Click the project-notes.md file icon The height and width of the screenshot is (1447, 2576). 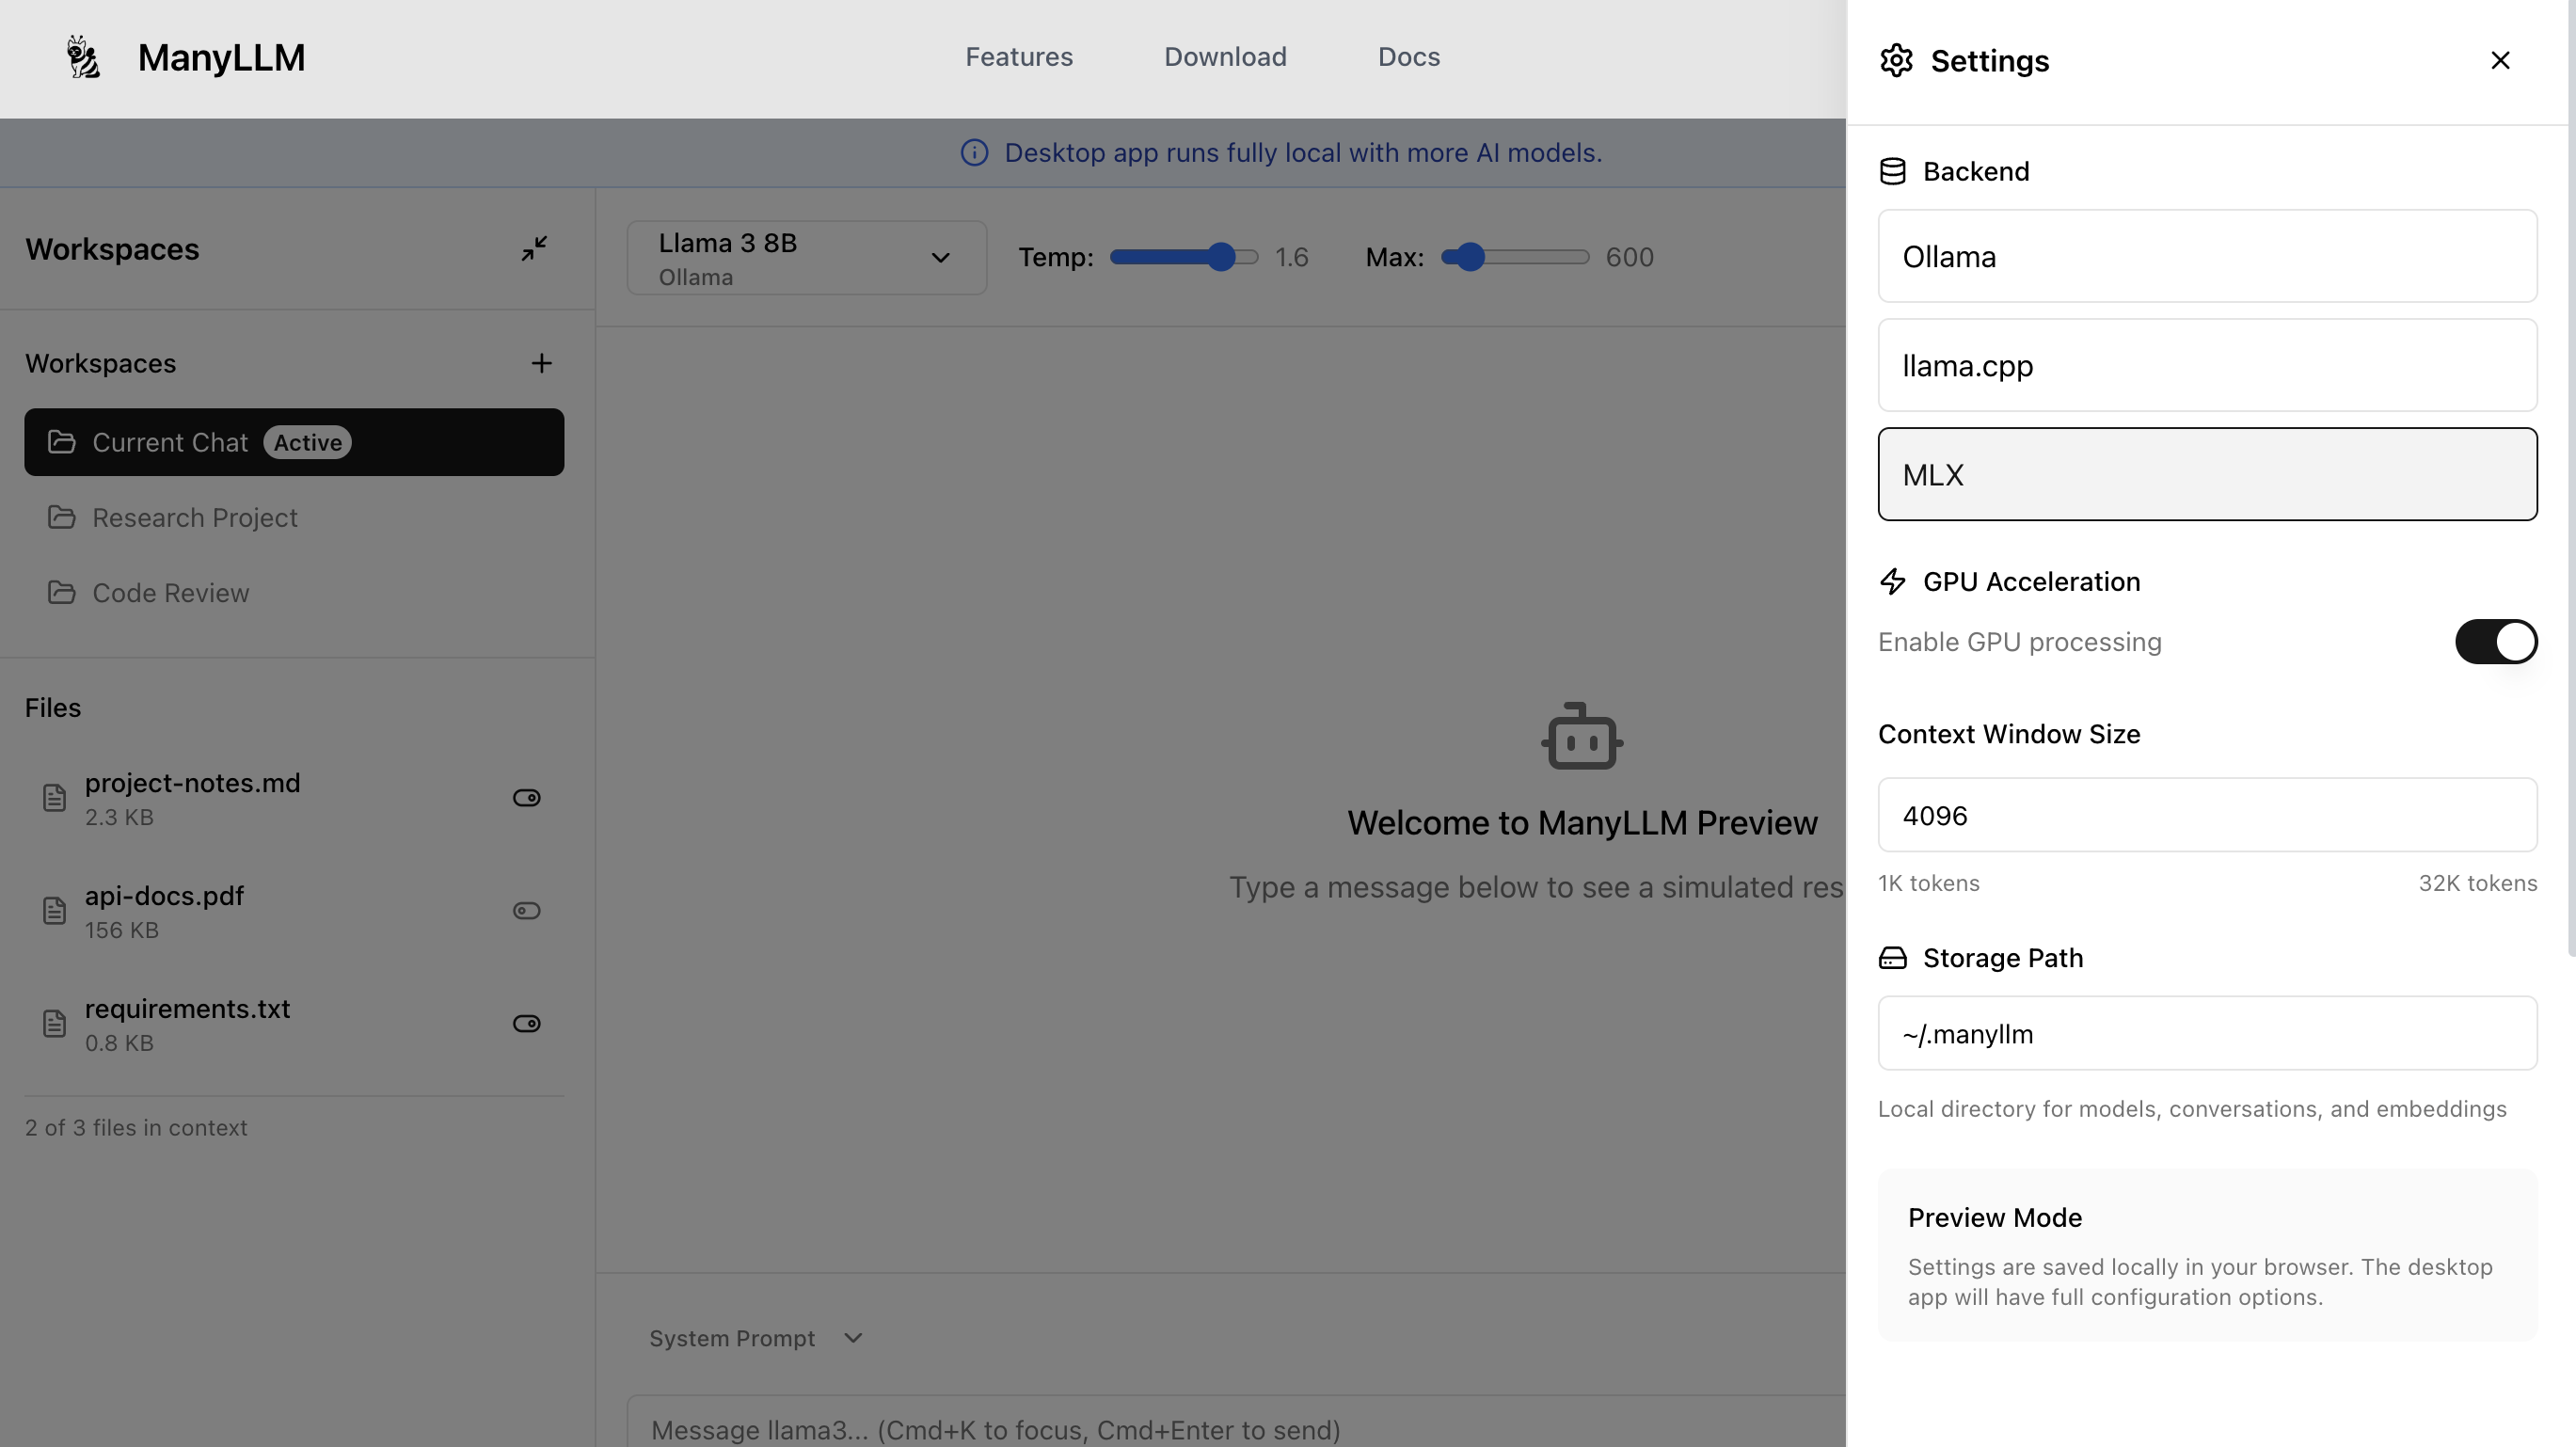(x=54, y=798)
